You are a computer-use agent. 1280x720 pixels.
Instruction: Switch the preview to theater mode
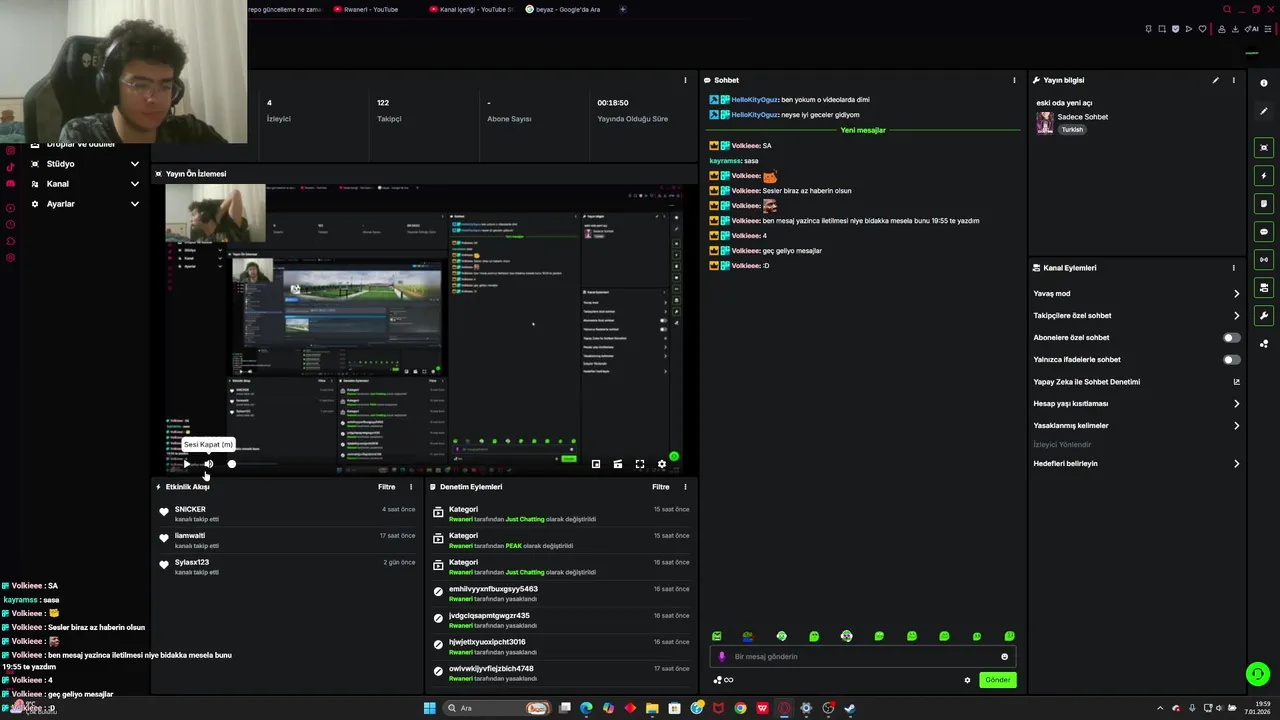point(618,464)
